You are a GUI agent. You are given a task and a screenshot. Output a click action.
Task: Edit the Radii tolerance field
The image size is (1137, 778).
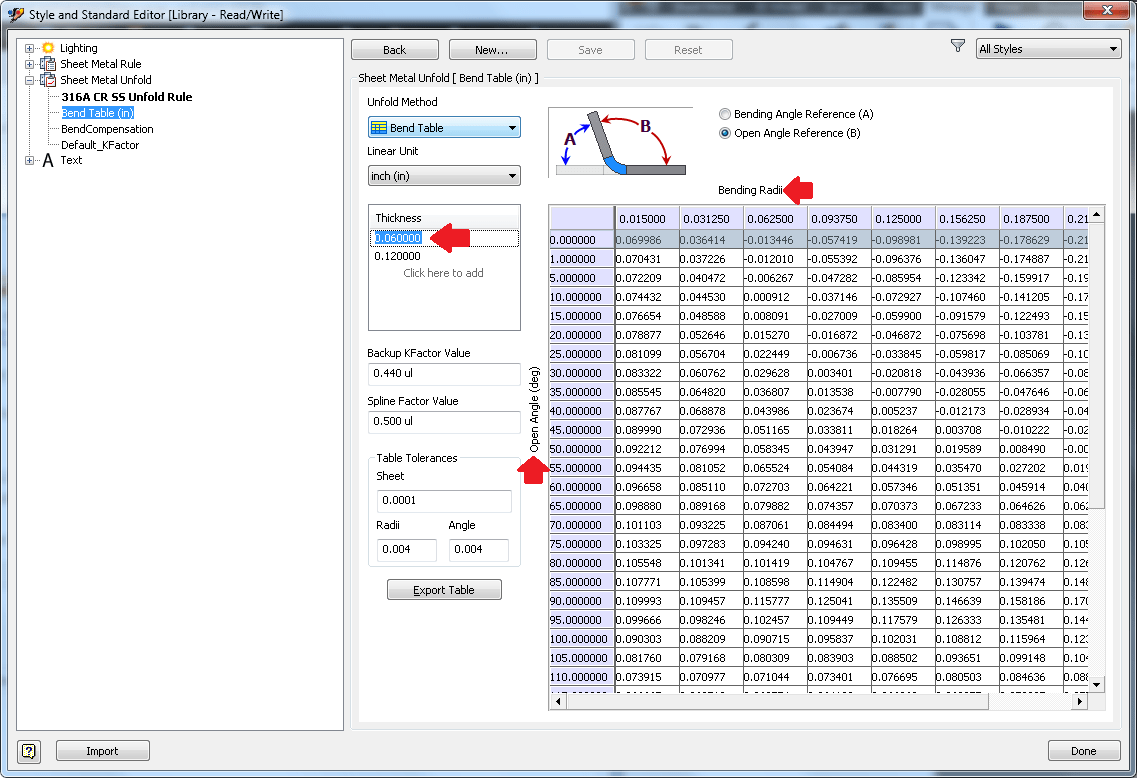406,550
